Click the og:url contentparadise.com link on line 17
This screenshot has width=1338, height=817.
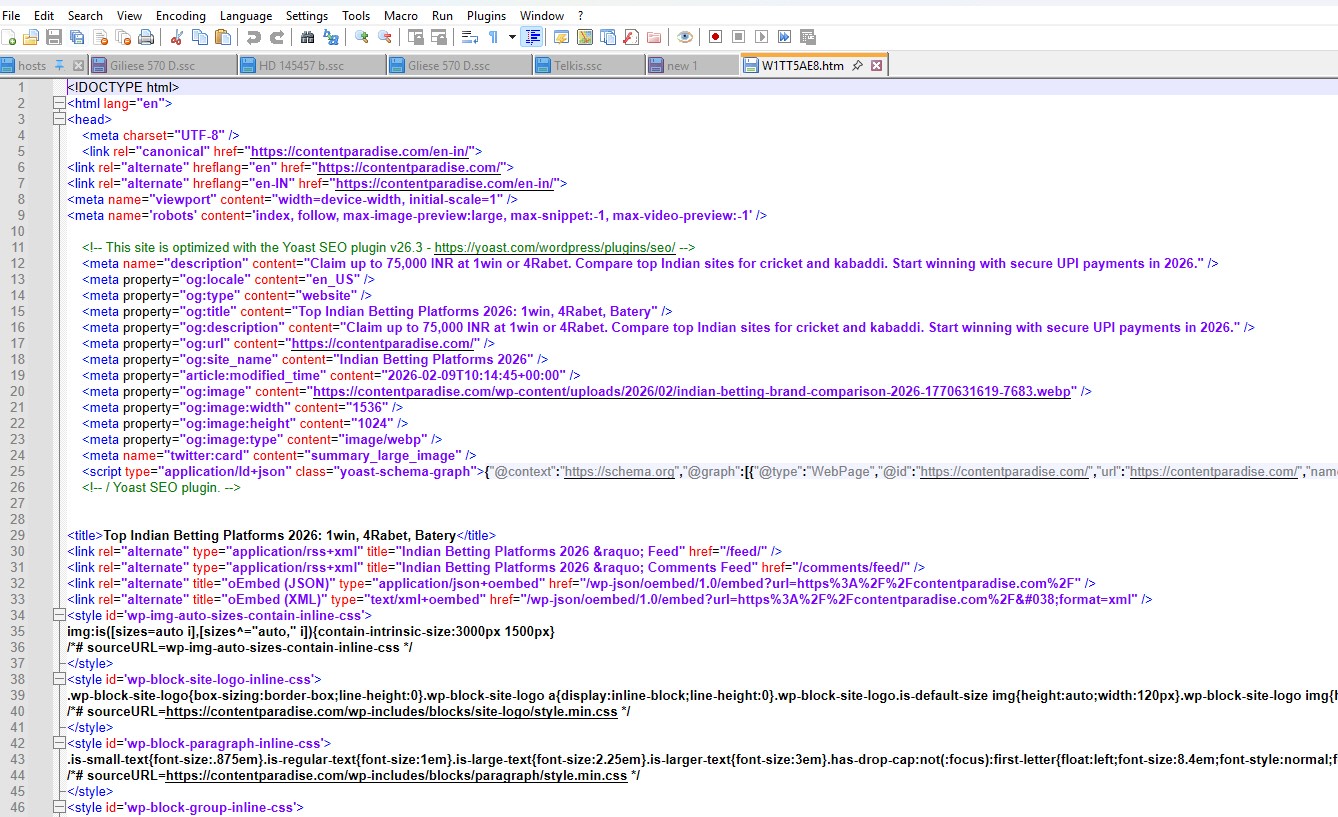382,343
